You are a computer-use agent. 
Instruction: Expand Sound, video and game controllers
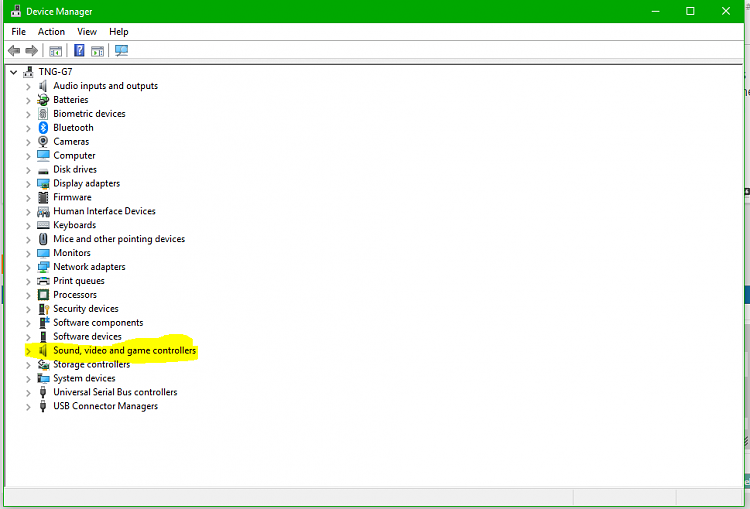pos(28,351)
